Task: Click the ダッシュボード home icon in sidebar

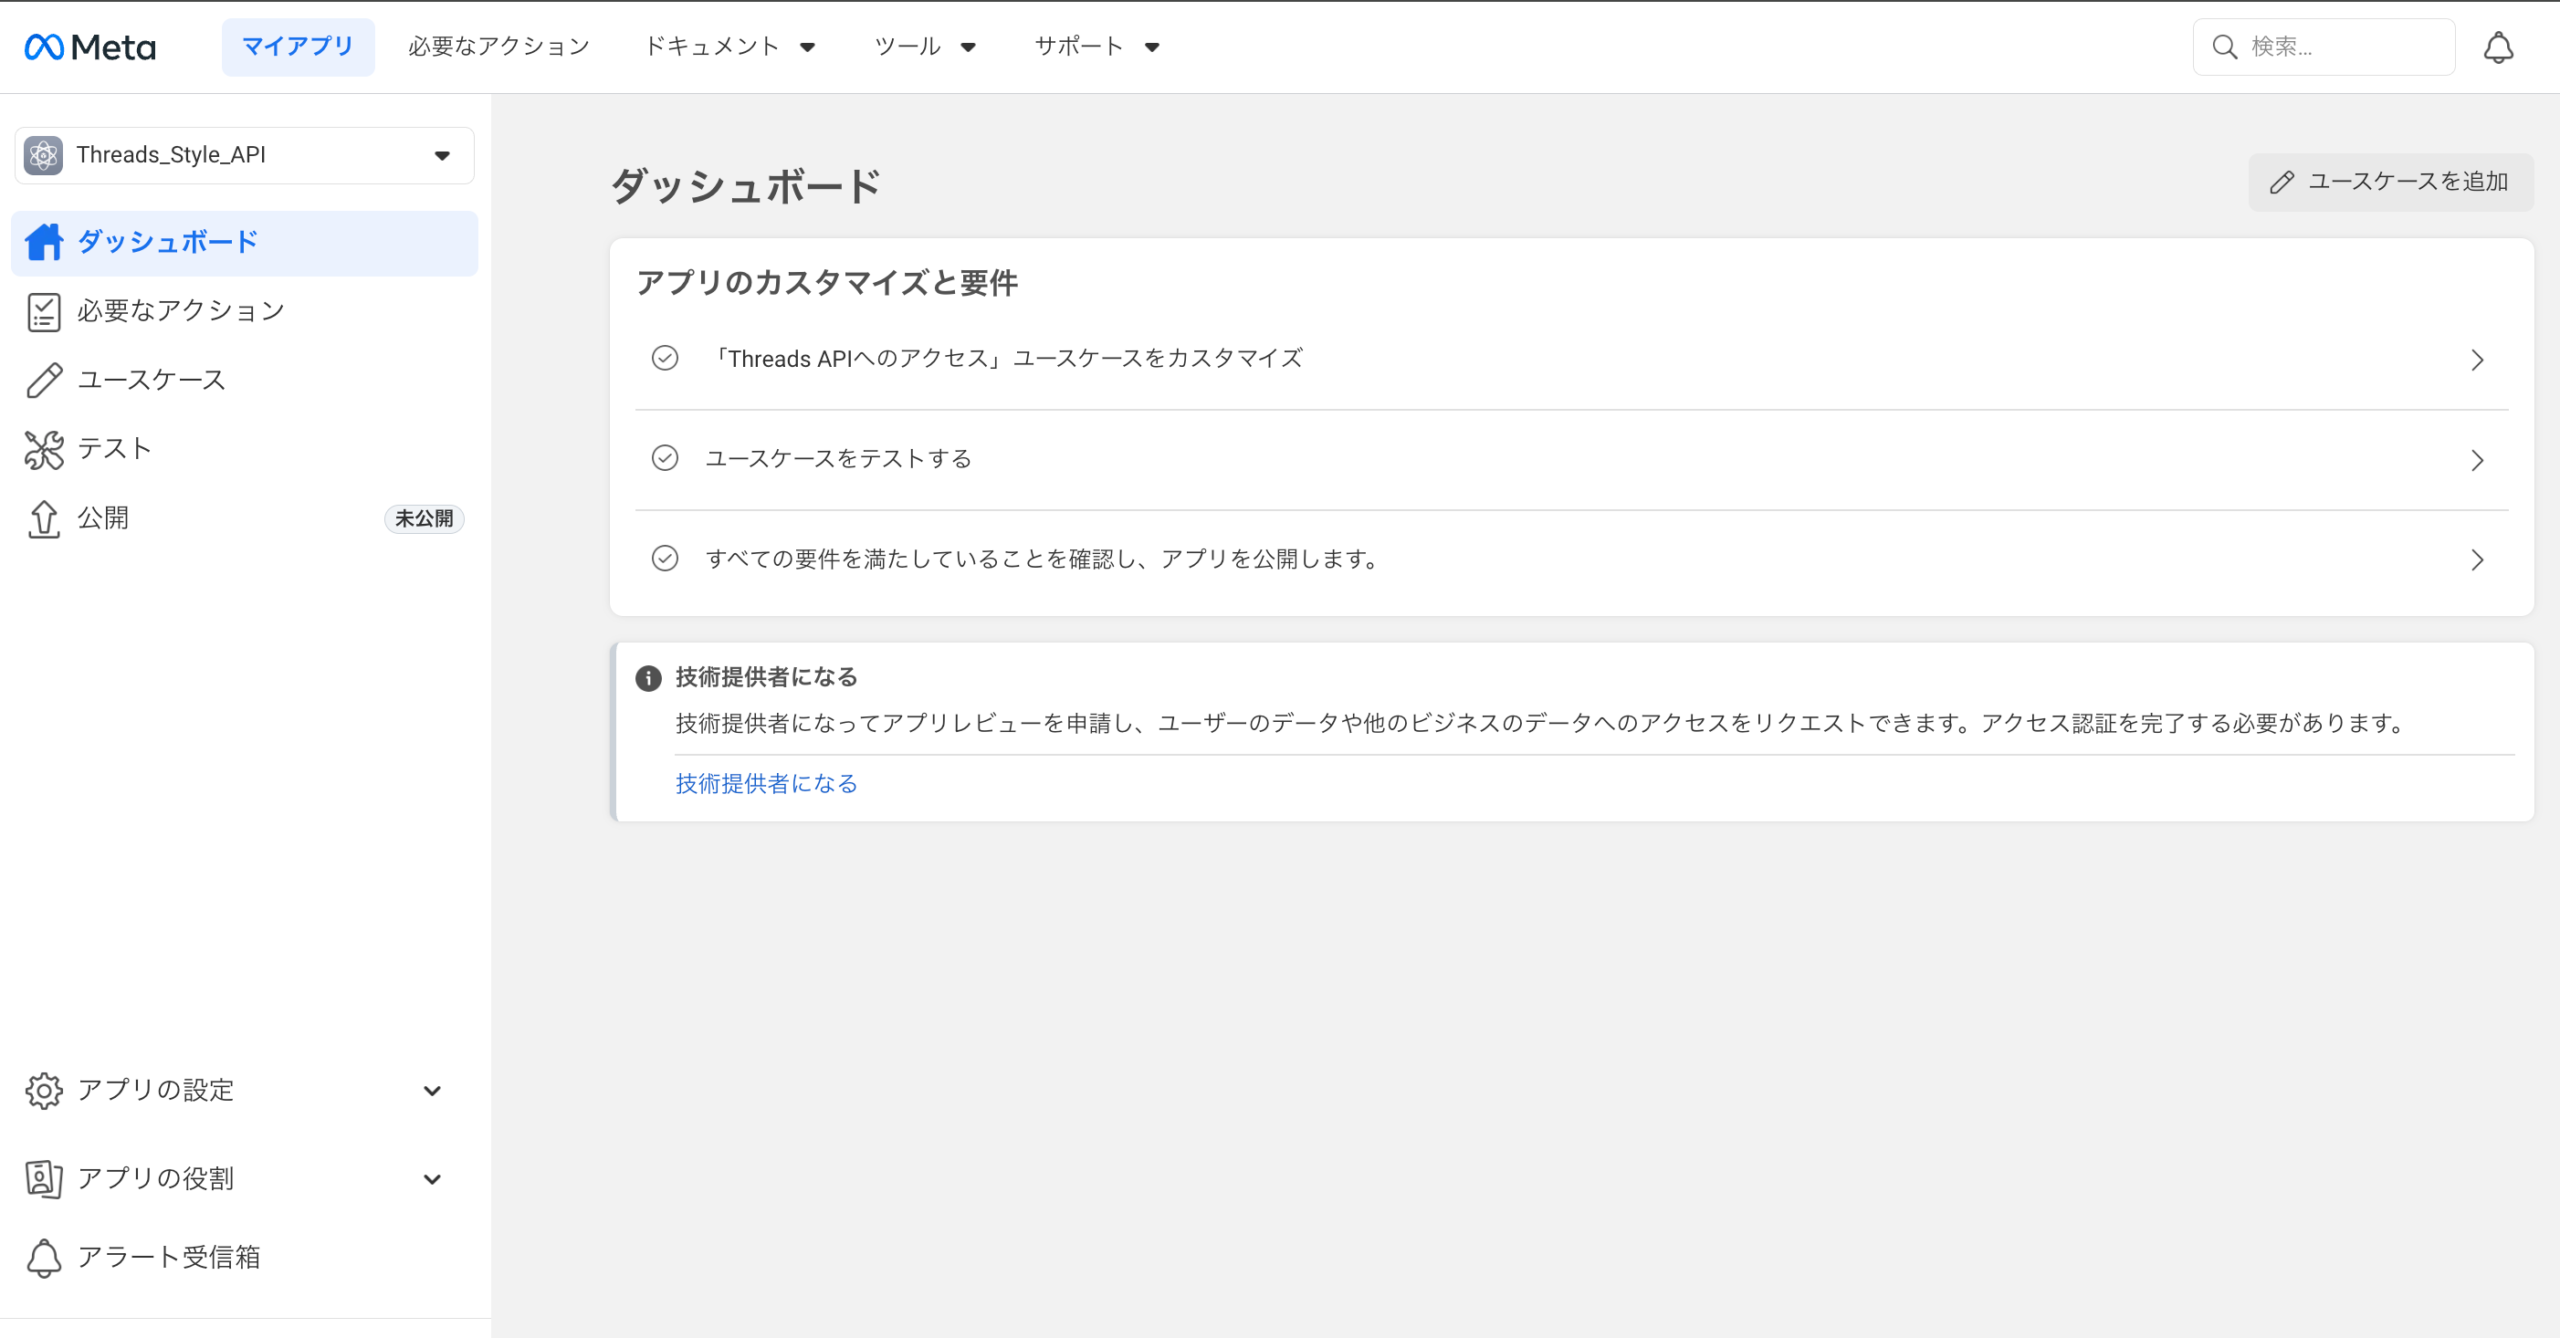Action: pos(44,242)
